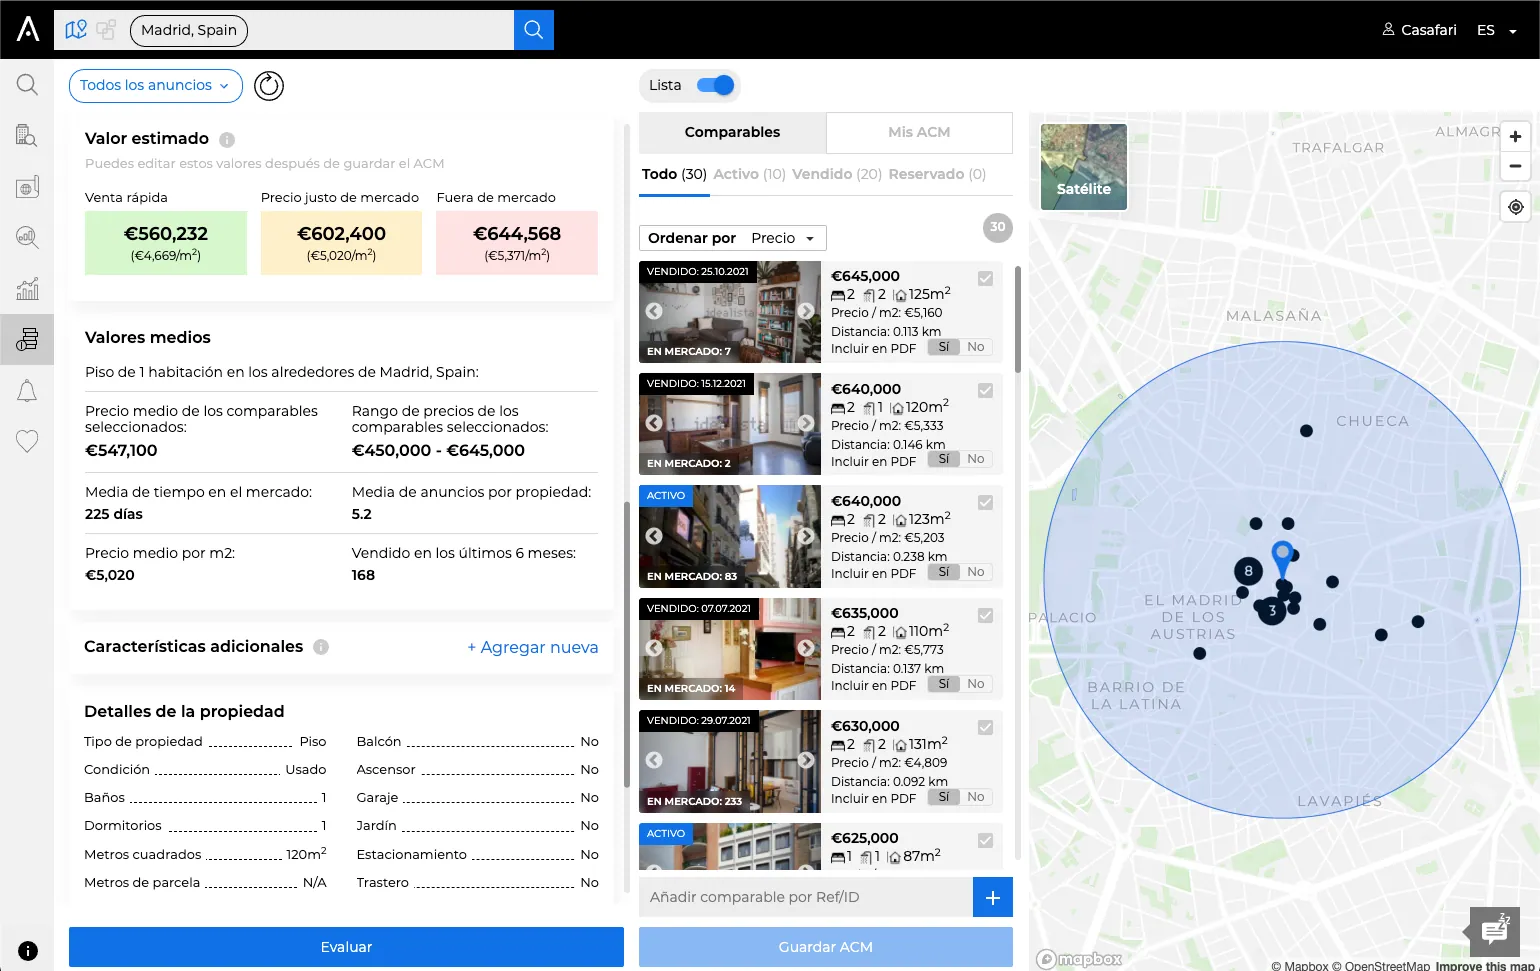Viewport: 1540px width, 971px height.
Task: Open the Todos los anuncios dropdown
Action: click(156, 86)
